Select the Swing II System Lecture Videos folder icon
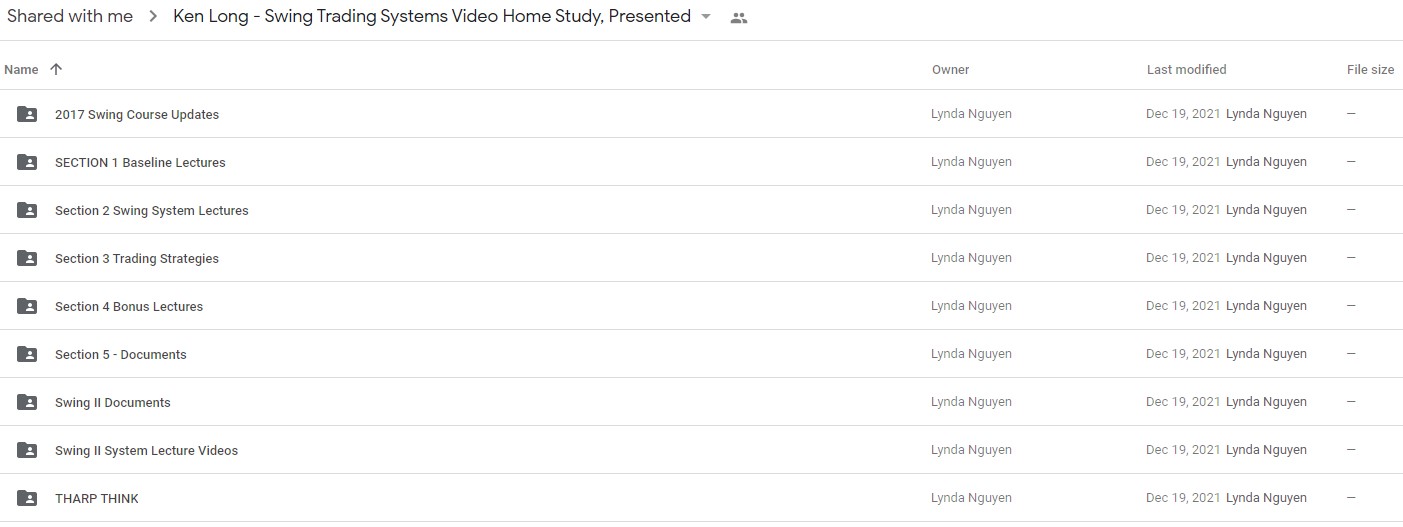Image resolution: width=1403 pixels, height=527 pixels. coord(27,450)
